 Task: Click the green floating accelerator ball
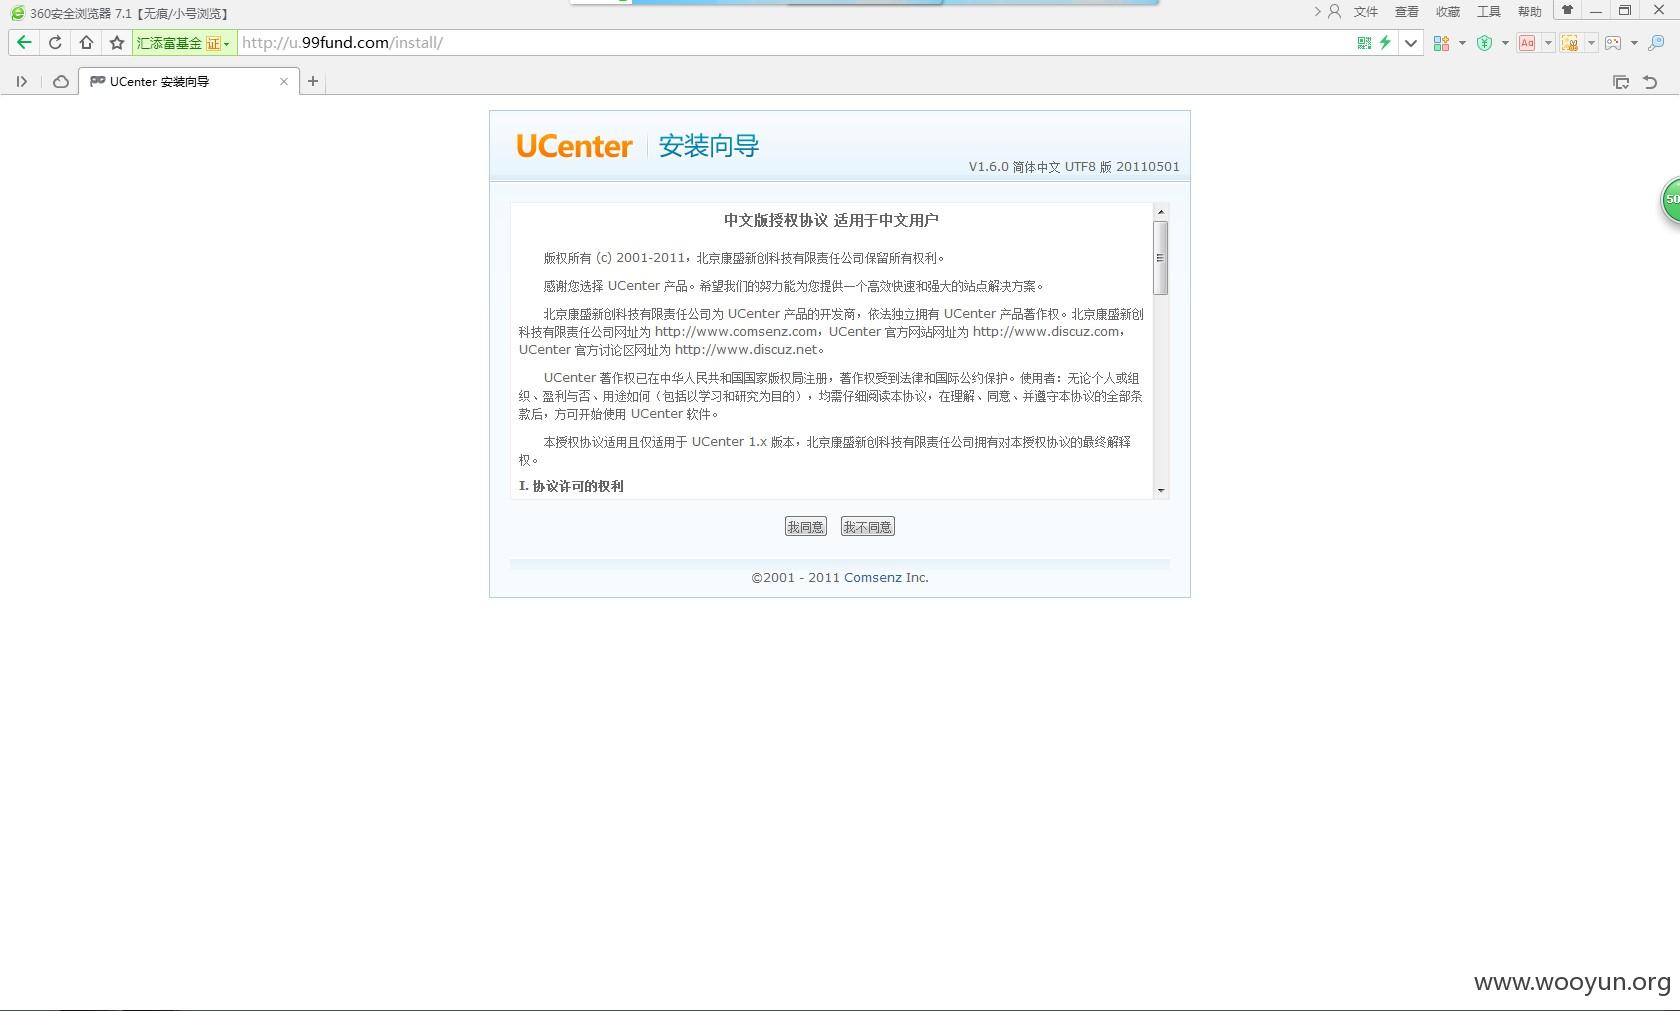click(1670, 199)
